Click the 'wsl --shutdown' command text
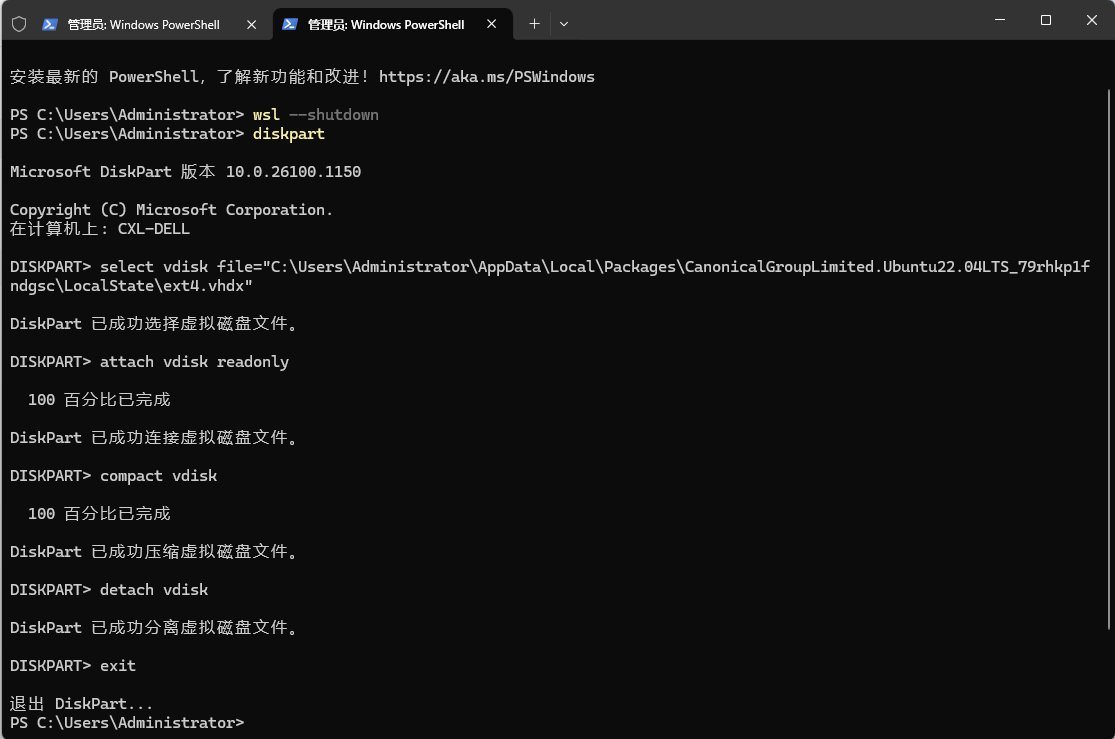Image resolution: width=1115 pixels, height=739 pixels. [x=316, y=115]
